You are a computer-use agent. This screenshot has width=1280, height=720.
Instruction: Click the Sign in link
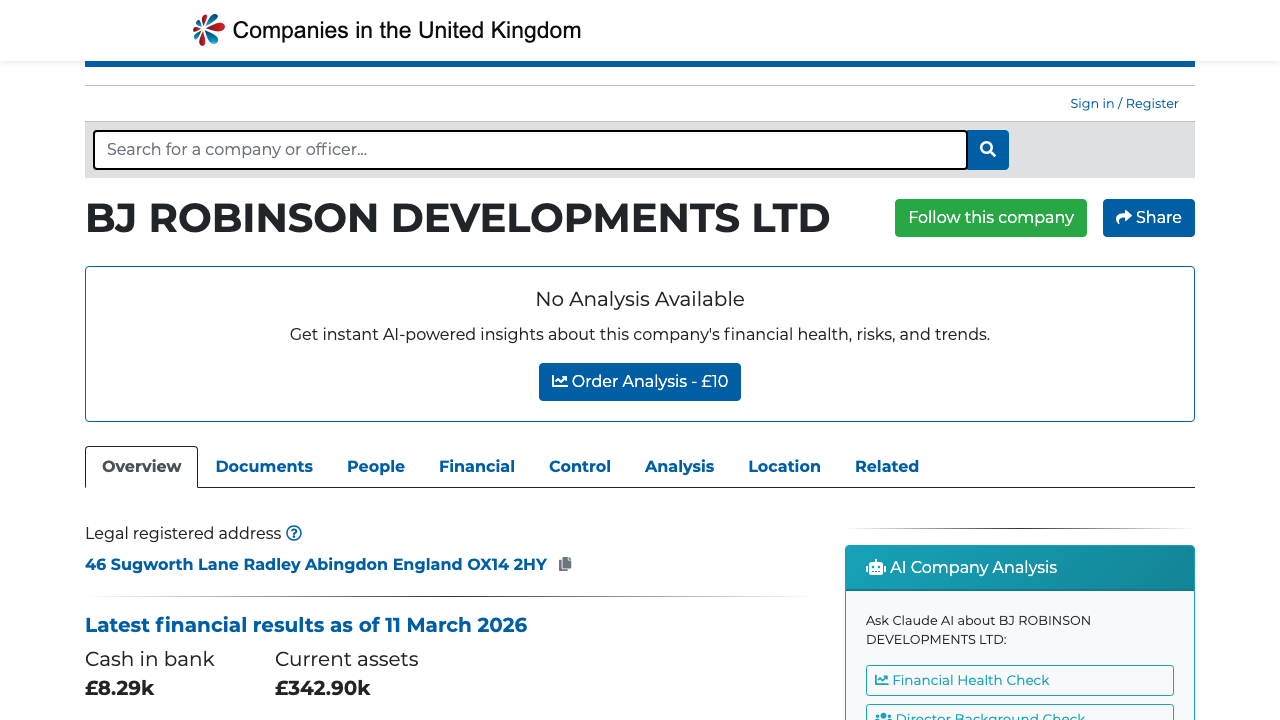click(1092, 103)
